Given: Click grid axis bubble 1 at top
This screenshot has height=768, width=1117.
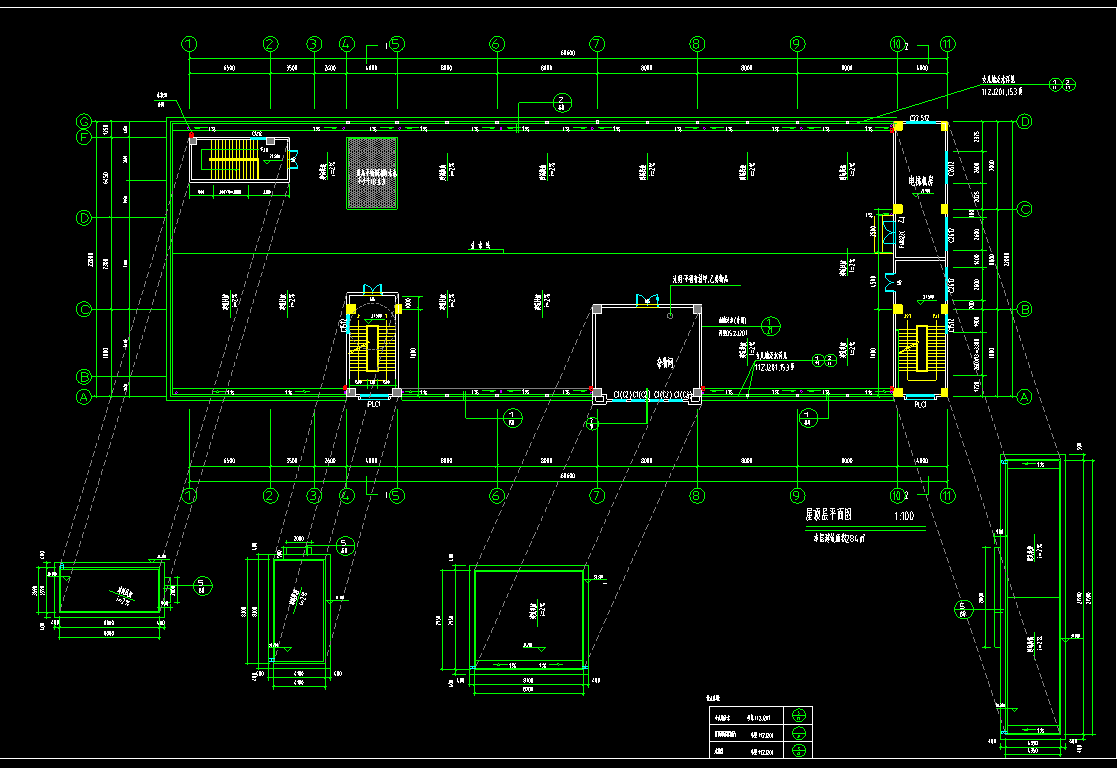Looking at the screenshot, I should 190,44.
